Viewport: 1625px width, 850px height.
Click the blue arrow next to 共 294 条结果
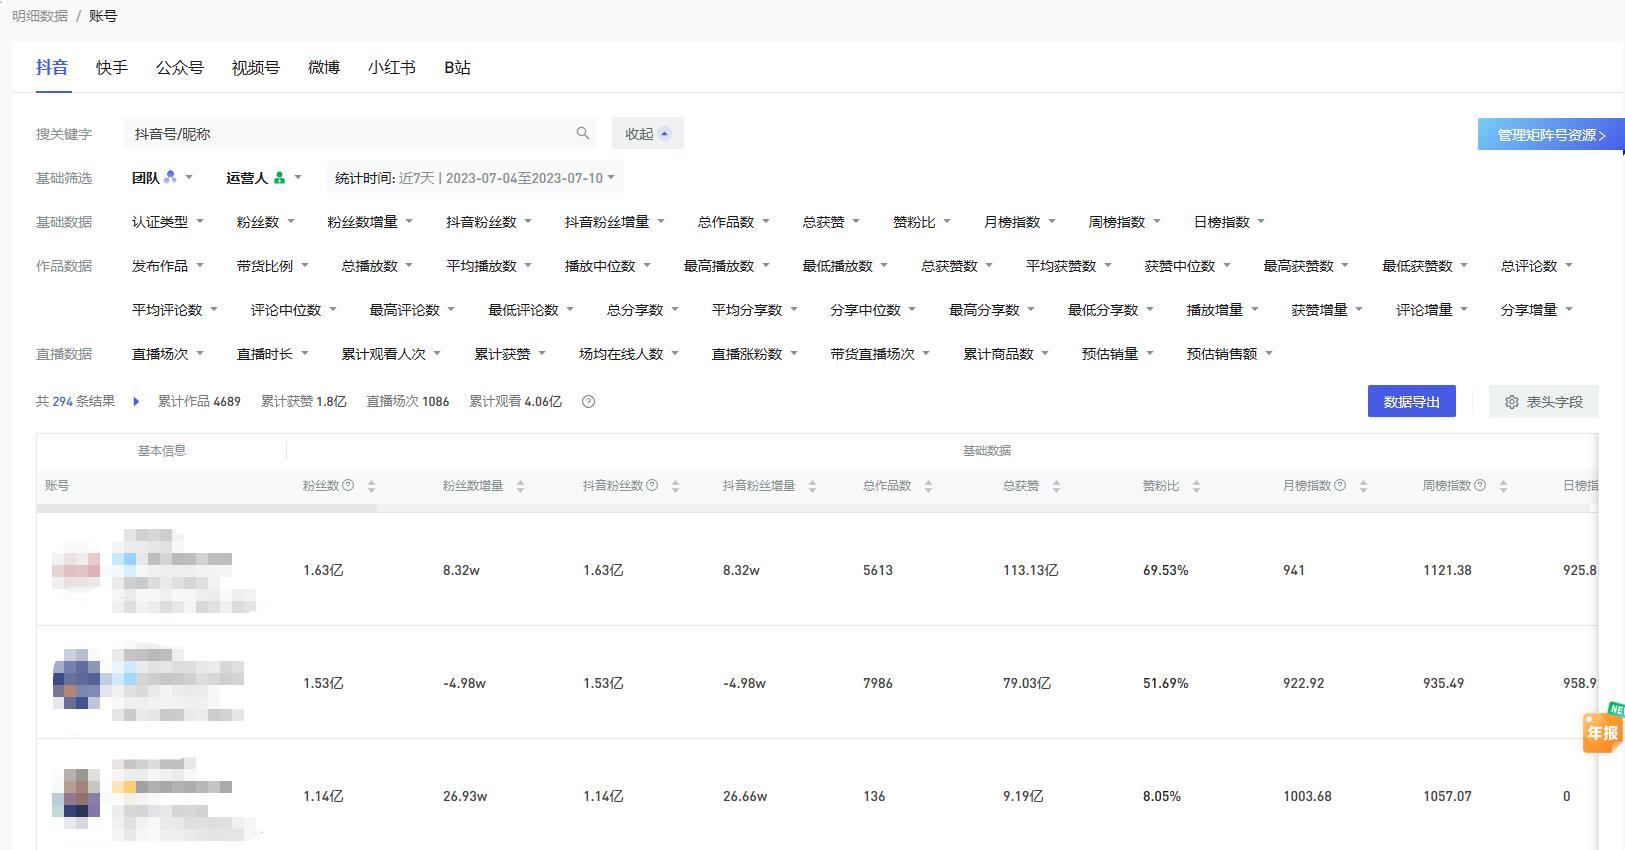136,401
